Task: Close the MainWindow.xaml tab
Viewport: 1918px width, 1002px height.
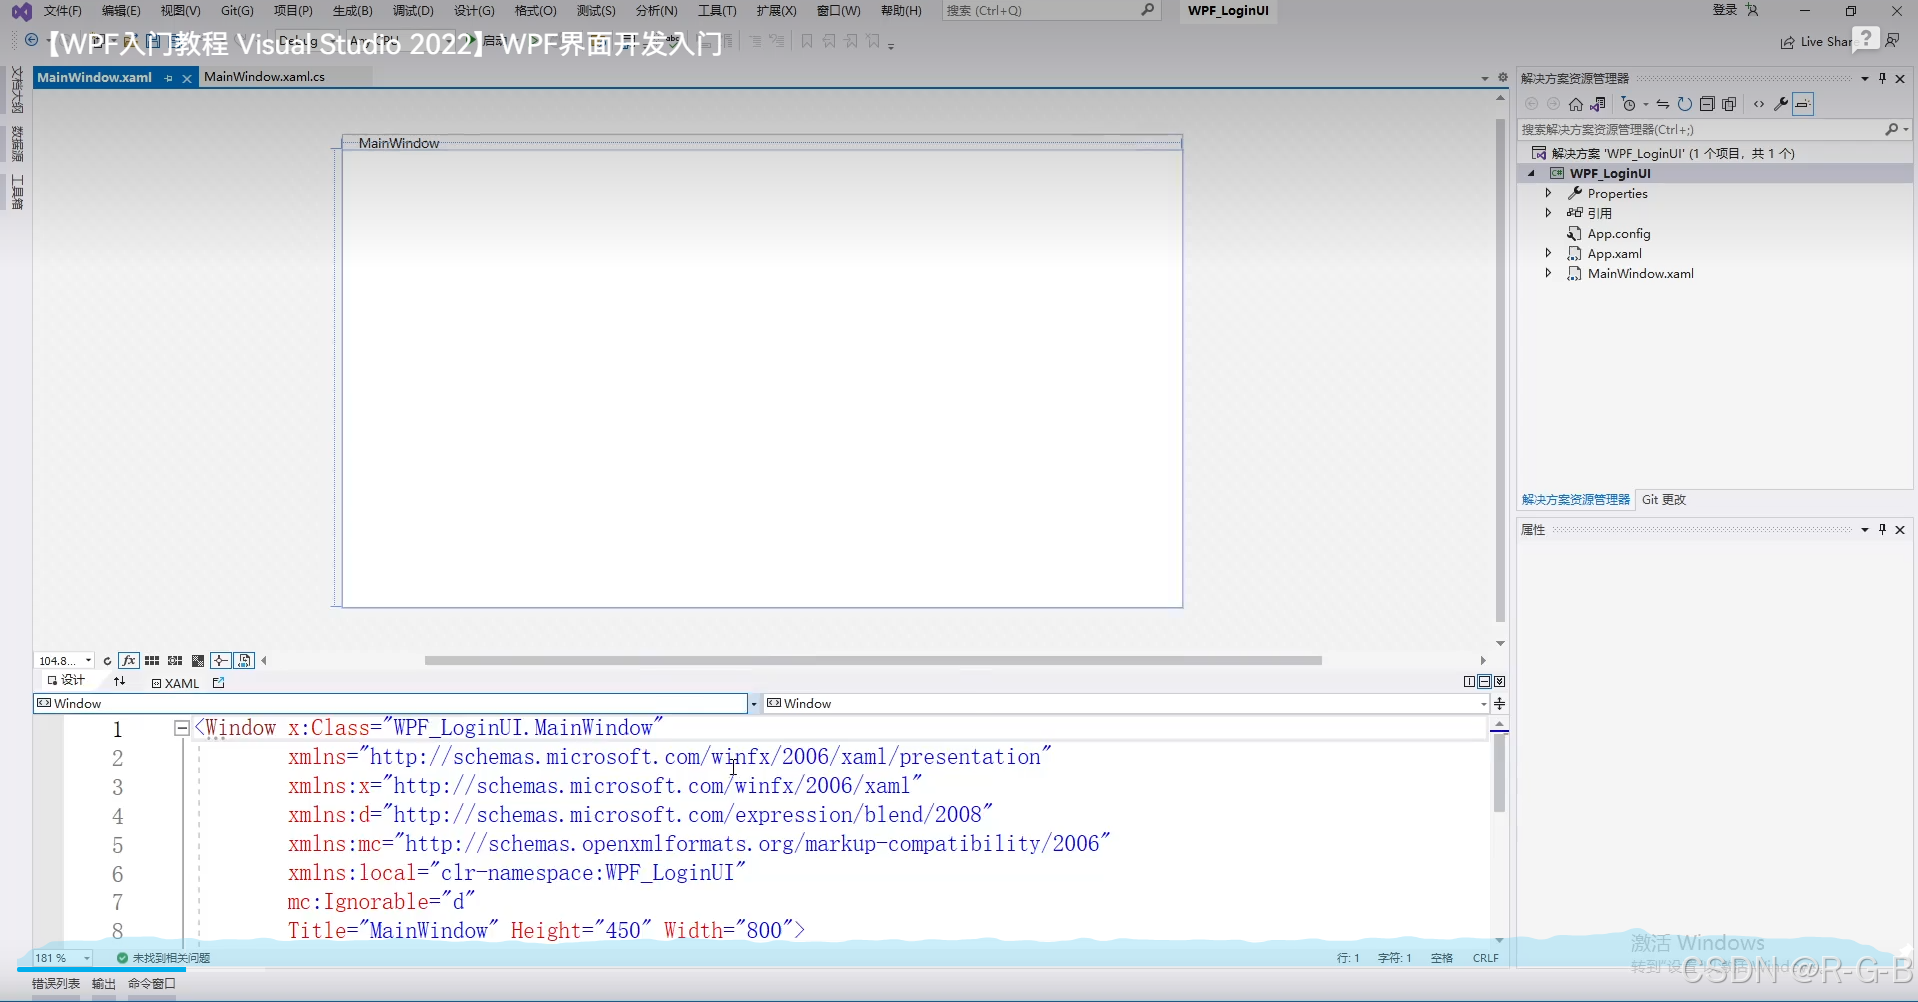Action: point(187,78)
